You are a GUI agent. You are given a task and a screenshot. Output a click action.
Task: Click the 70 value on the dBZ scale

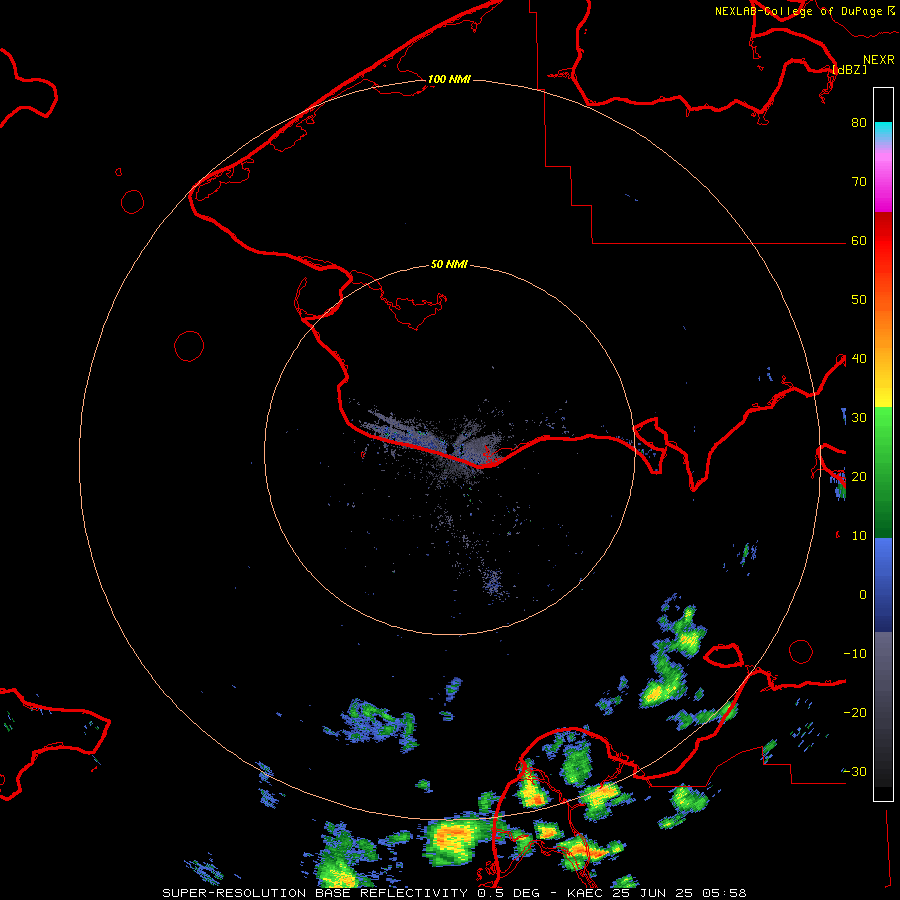[x=859, y=181]
